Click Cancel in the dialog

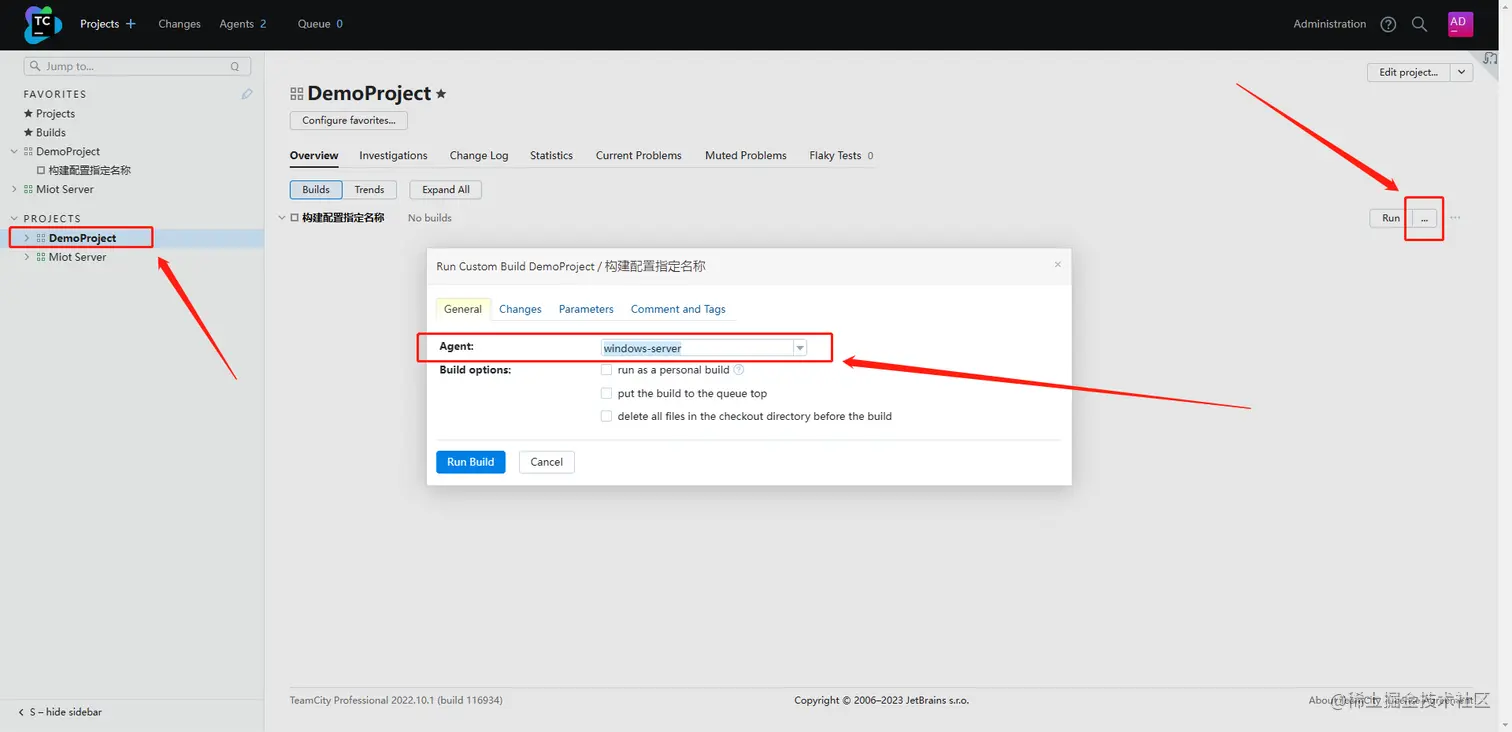point(546,462)
